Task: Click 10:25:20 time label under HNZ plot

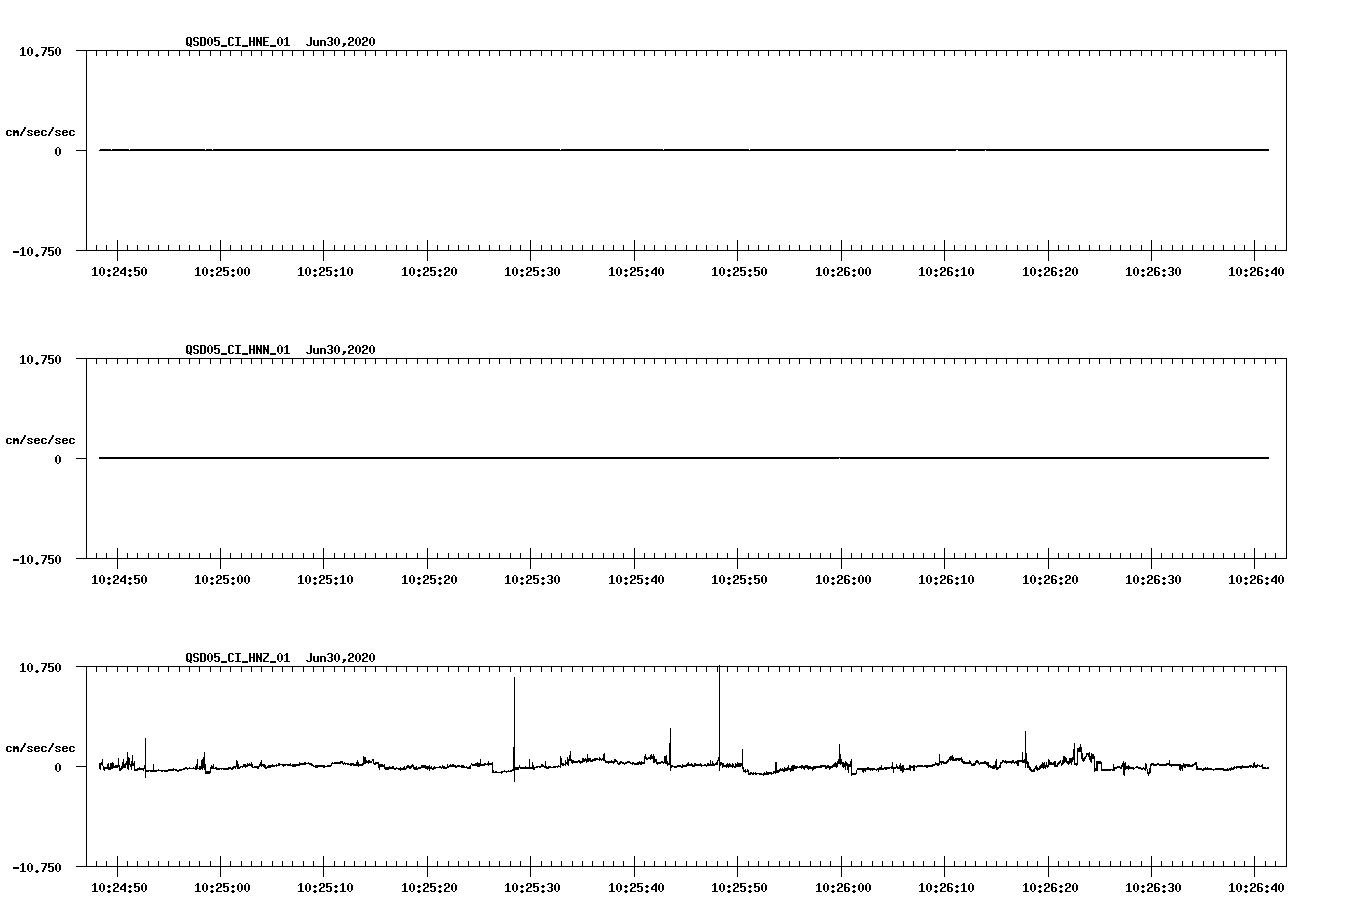Action: click(x=429, y=887)
